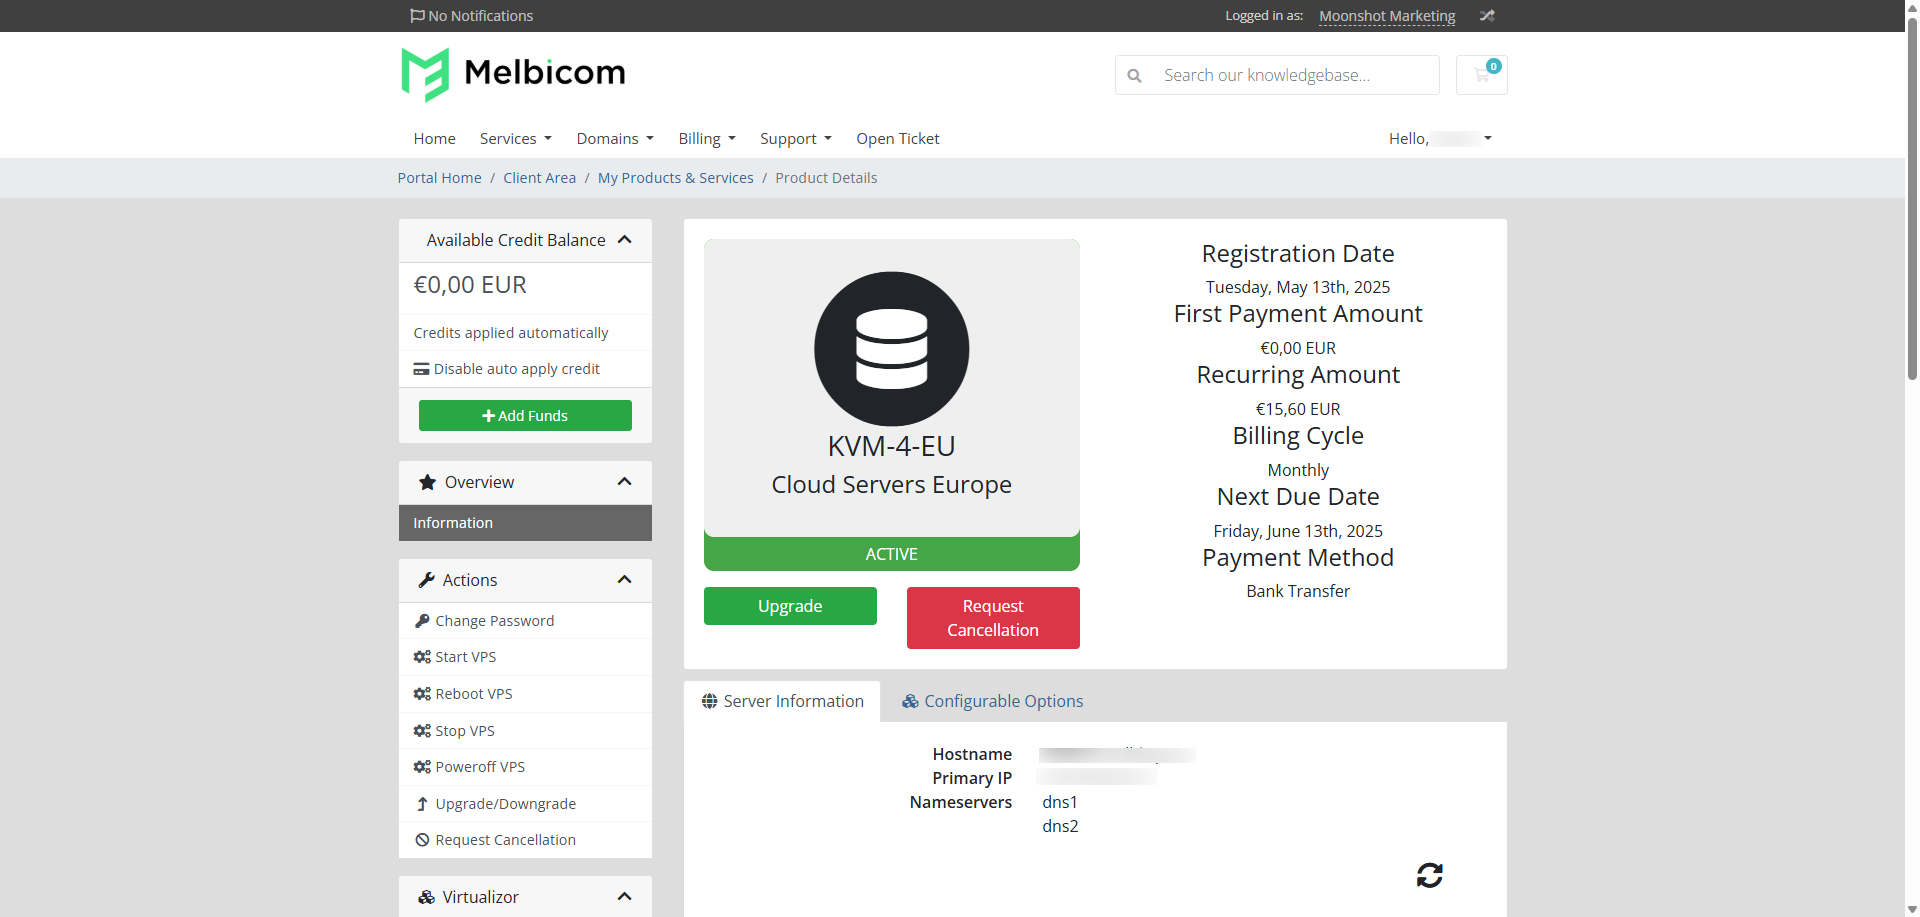
Task: Select the Server Information tab
Action: (x=782, y=701)
